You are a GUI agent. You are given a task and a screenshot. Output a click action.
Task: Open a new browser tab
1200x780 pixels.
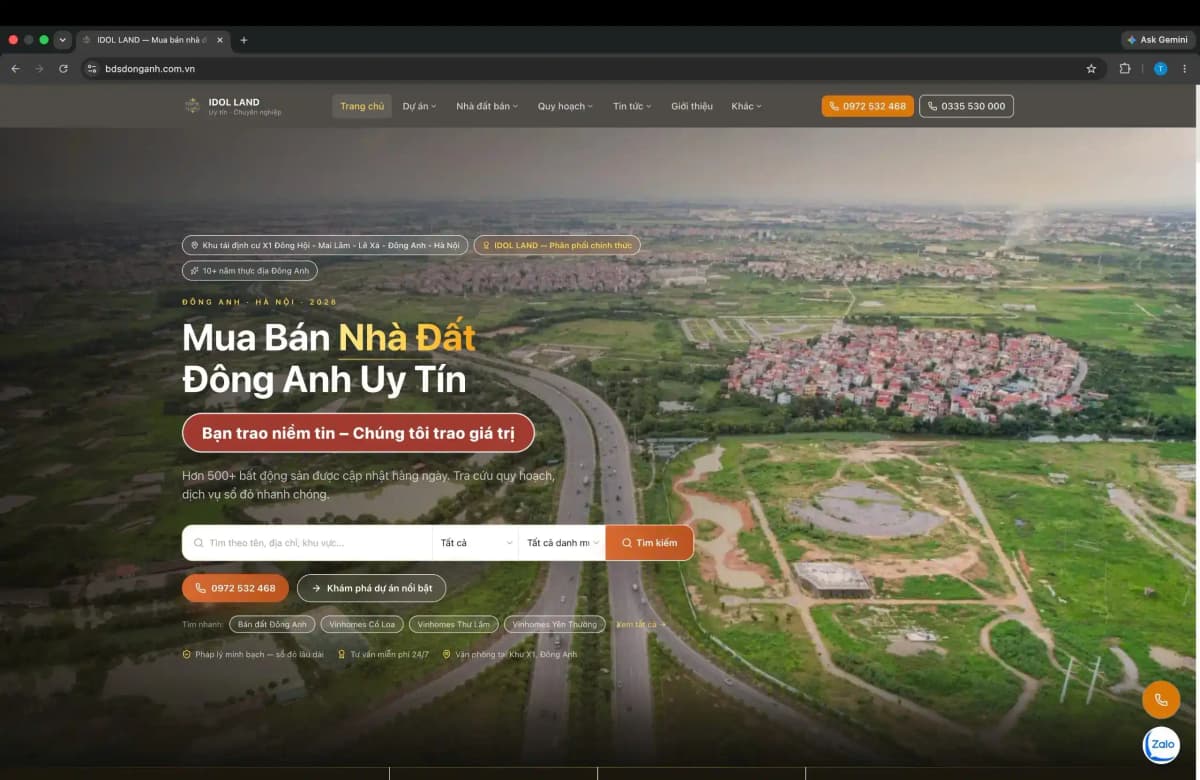243,40
